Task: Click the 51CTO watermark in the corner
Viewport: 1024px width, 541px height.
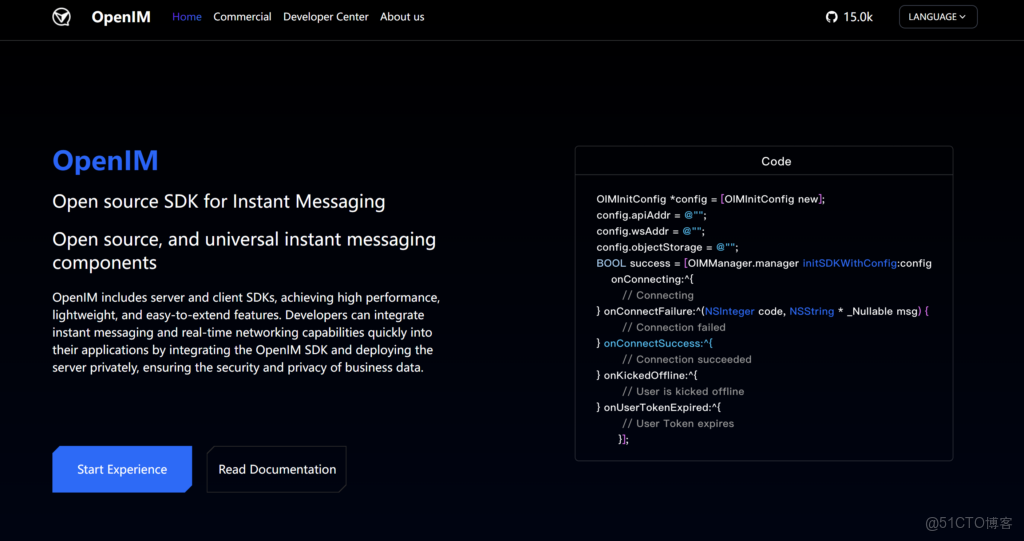Action: click(968, 523)
